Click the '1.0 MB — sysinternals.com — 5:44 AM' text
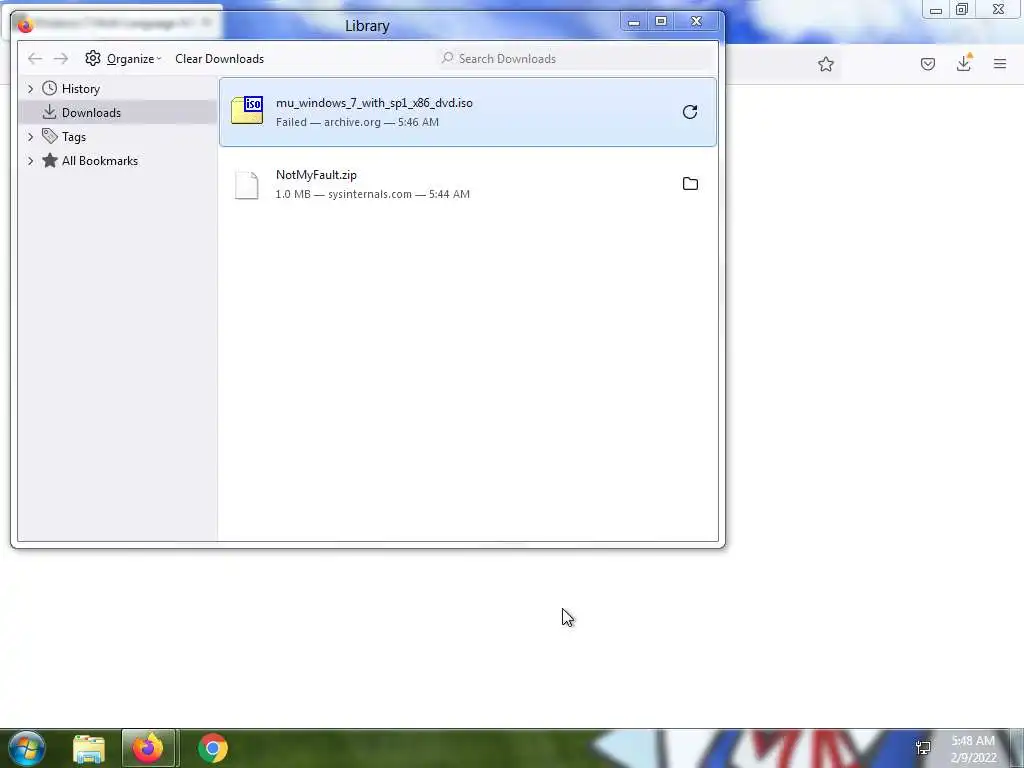This screenshot has height=768, width=1024. [x=372, y=194]
